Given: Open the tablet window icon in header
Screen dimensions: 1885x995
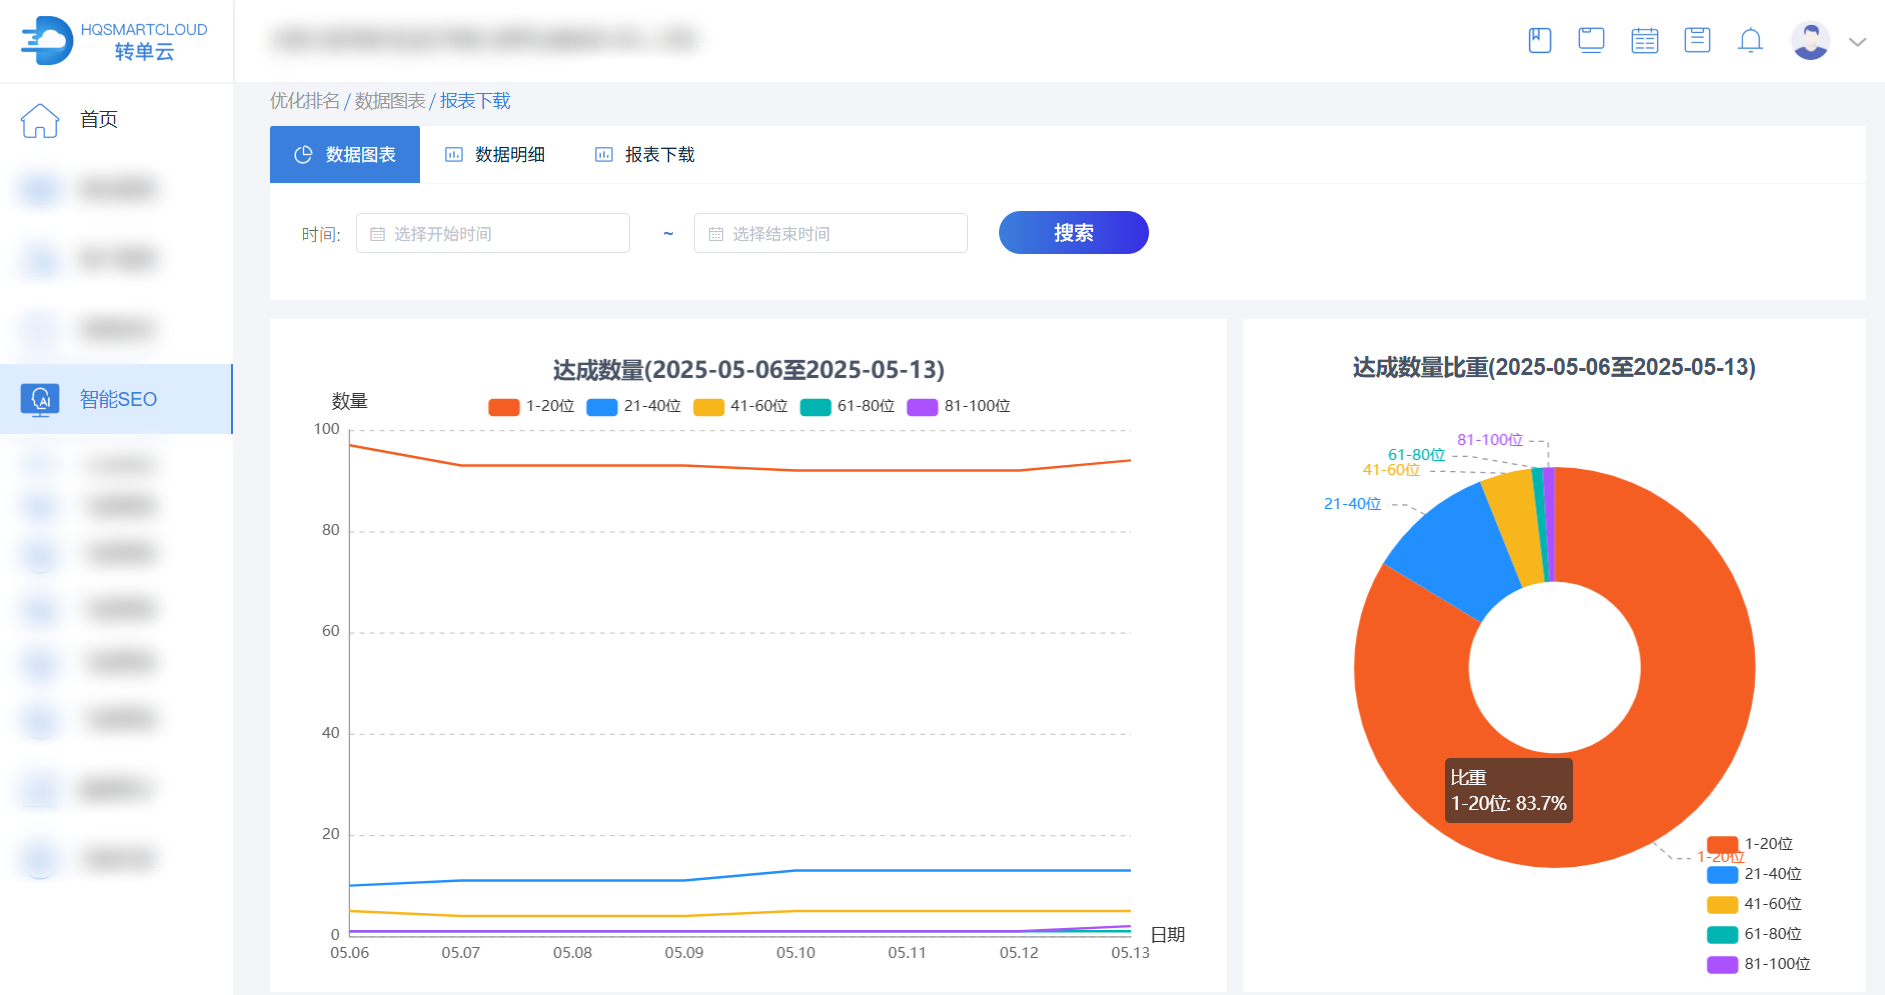Looking at the screenshot, I should click(x=1591, y=41).
